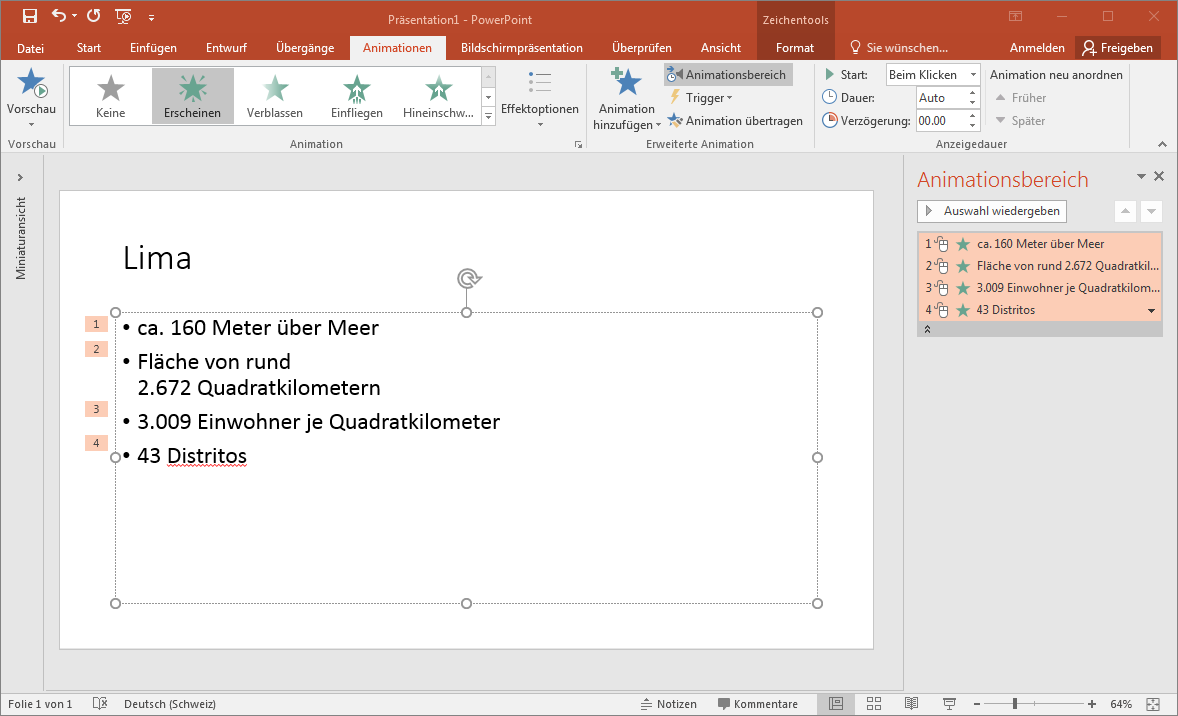
Task: Select the Verblassen animation effect
Action: 274,96
